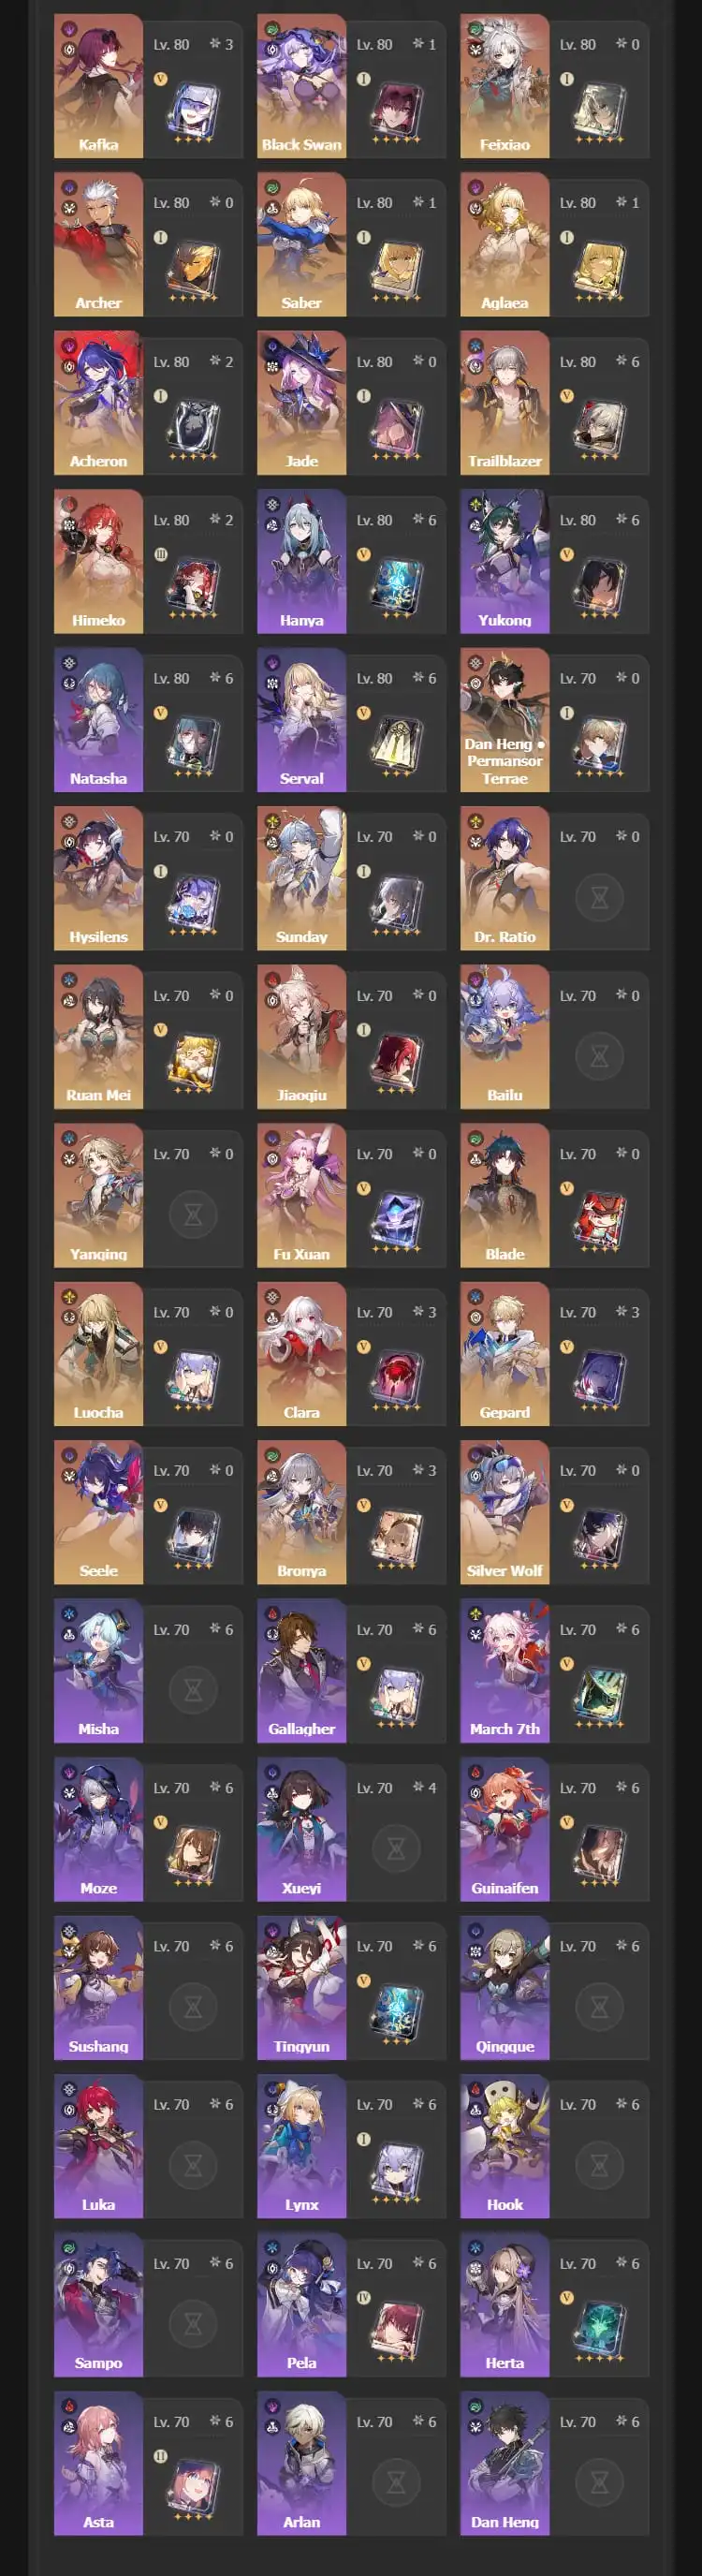Click the empty light cone slot for Dr. Ratio
The image size is (702, 2576).
[x=600, y=897]
